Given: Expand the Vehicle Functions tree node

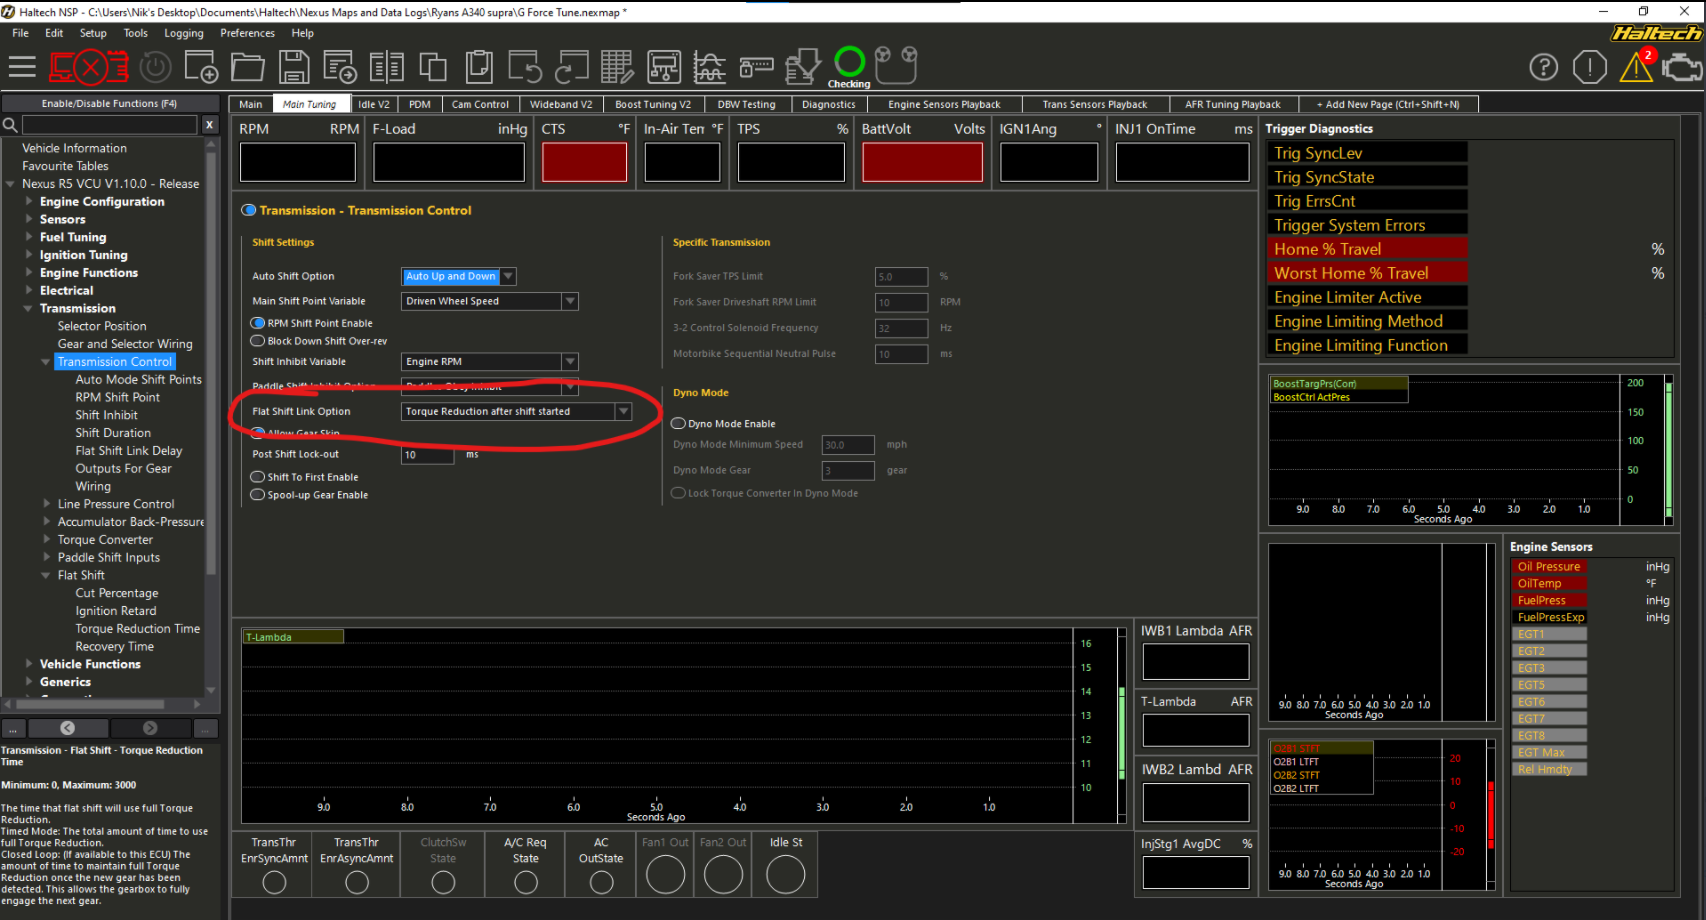Looking at the screenshot, I should pyautogui.click(x=28, y=664).
